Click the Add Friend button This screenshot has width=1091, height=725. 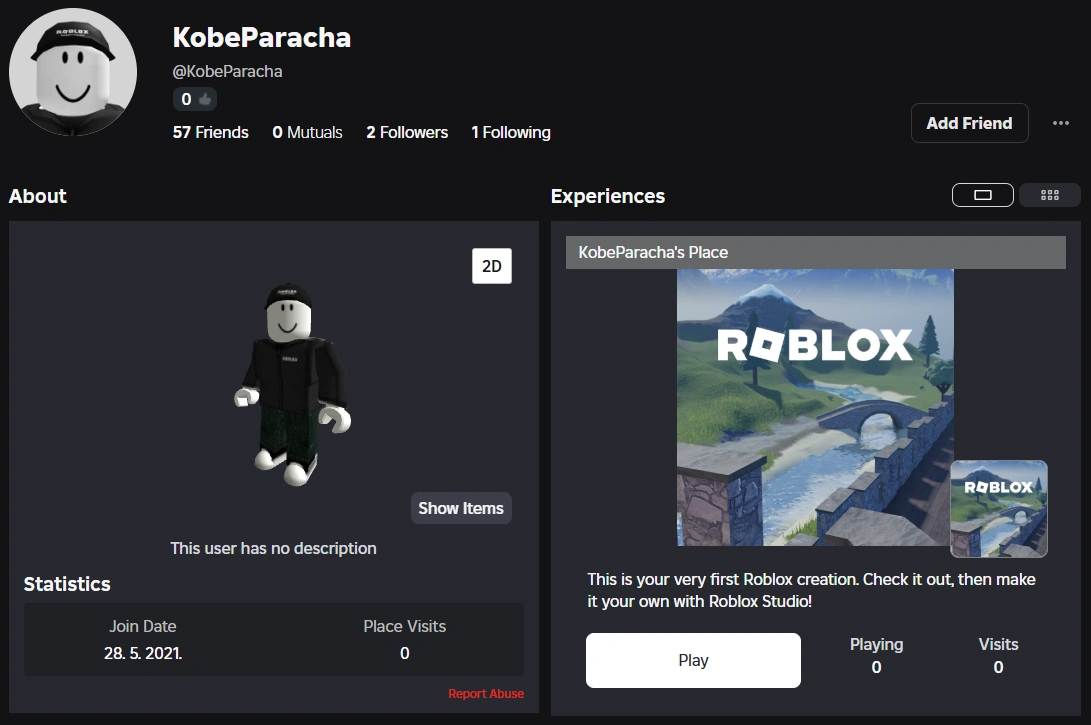[968, 123]
